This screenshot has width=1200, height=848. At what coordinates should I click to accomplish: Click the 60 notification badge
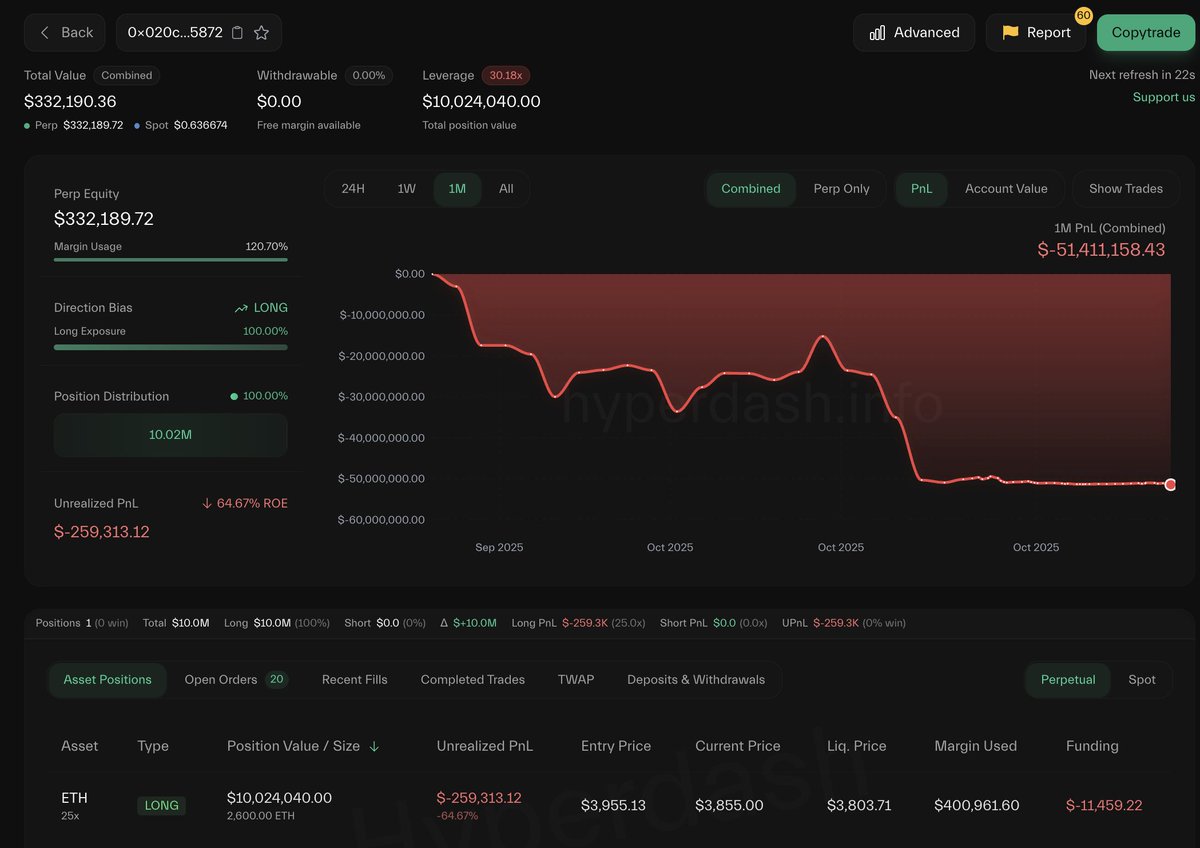tap(1083, 15)
